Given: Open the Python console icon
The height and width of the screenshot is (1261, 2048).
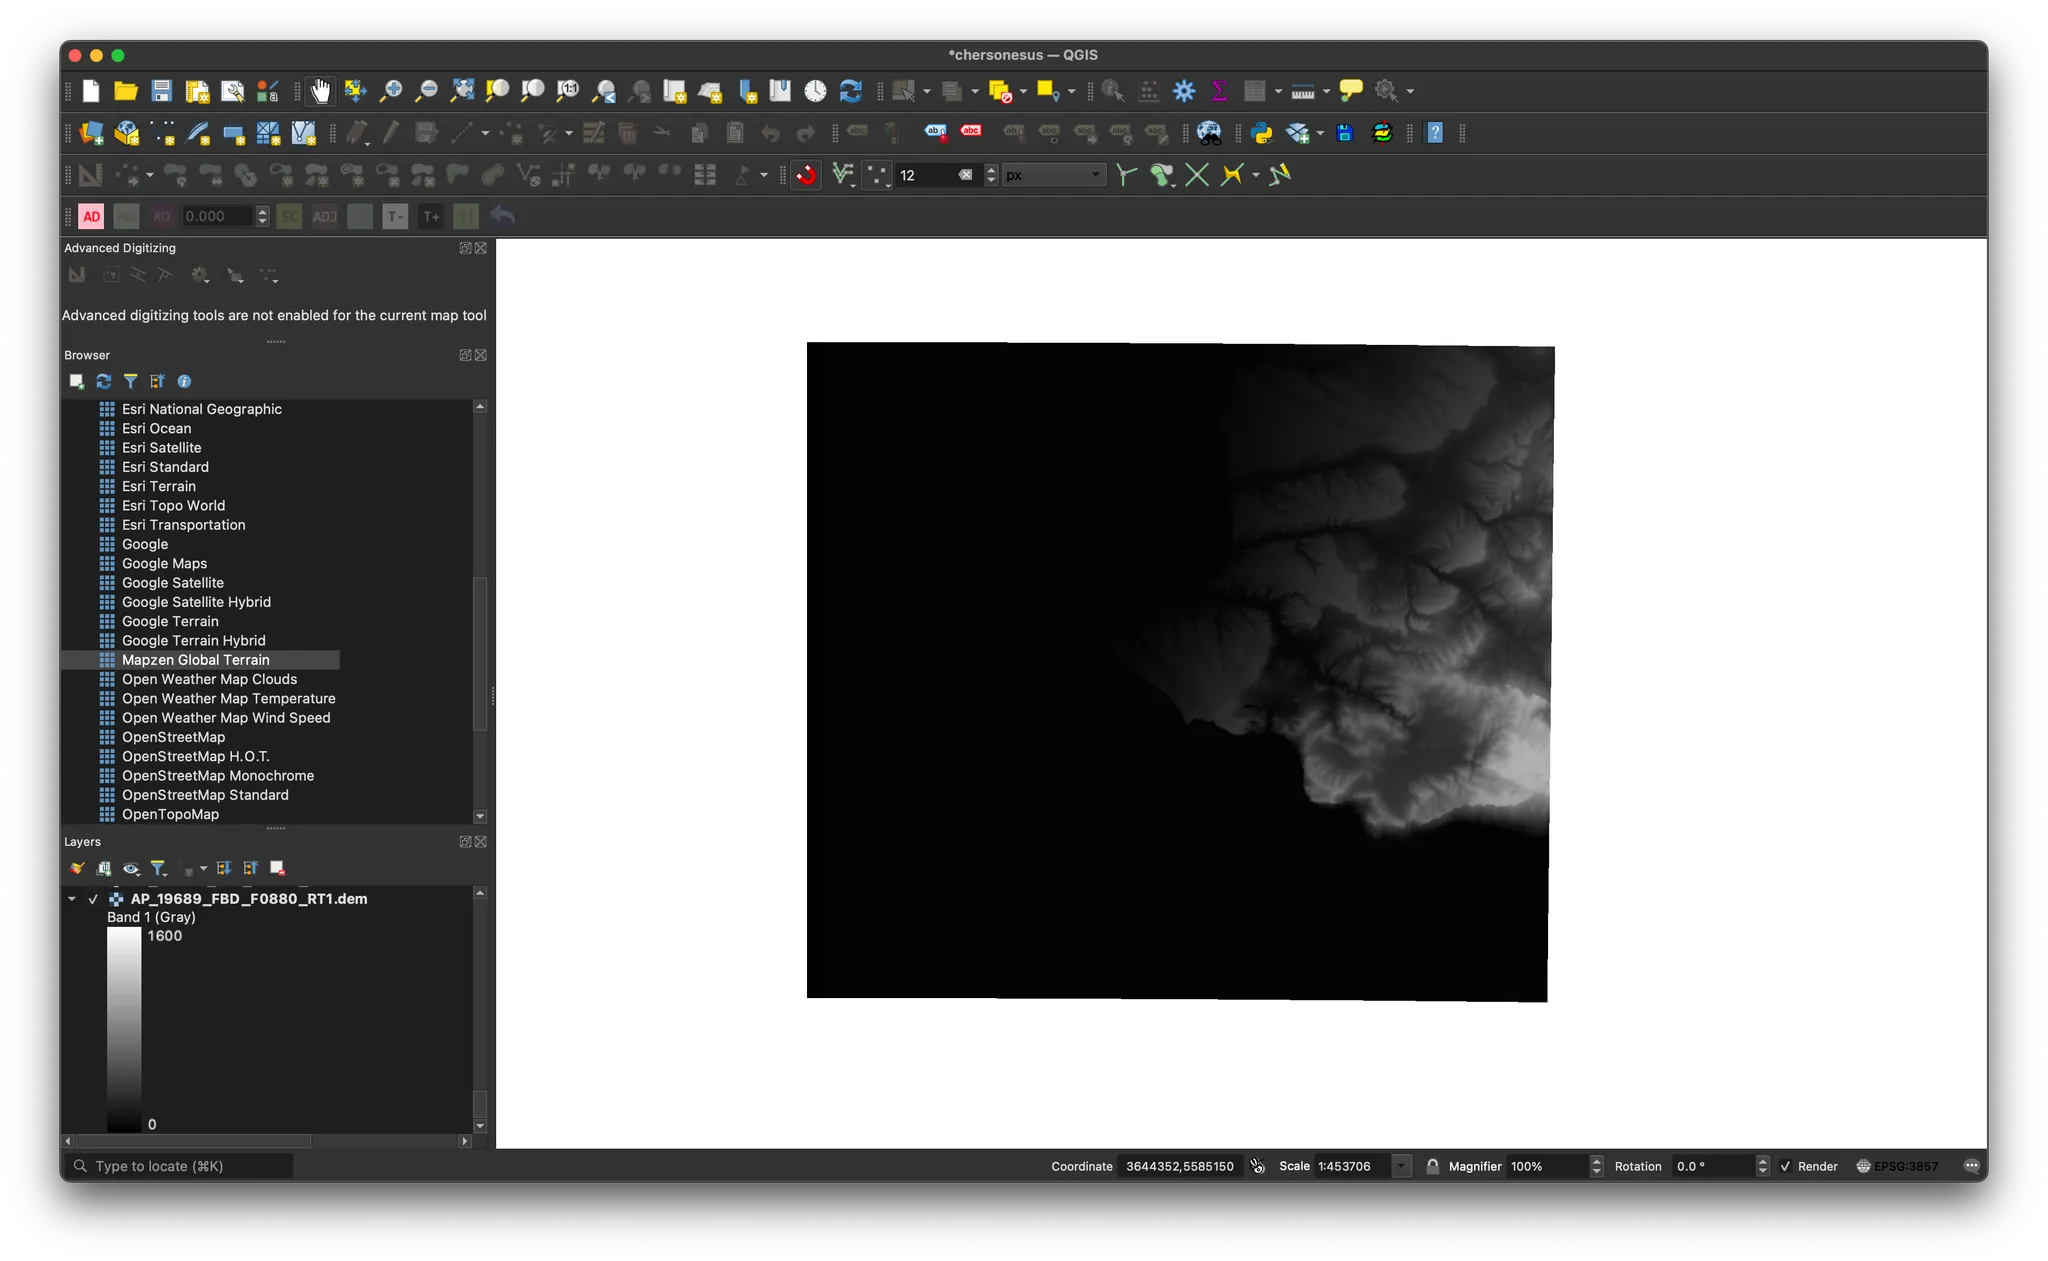Looking at the screenshot, I should click(1262, 133).
